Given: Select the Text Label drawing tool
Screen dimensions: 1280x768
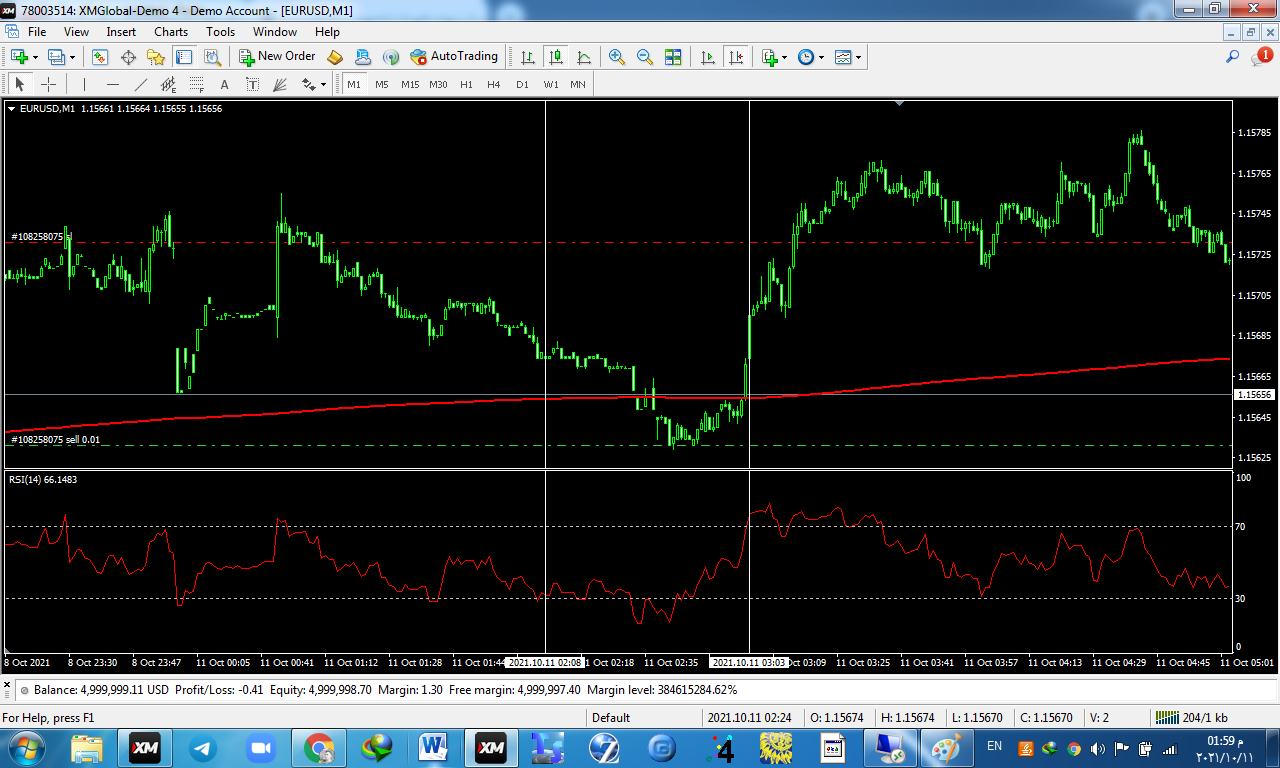Looking at the screenshot, I should [250, 85].
